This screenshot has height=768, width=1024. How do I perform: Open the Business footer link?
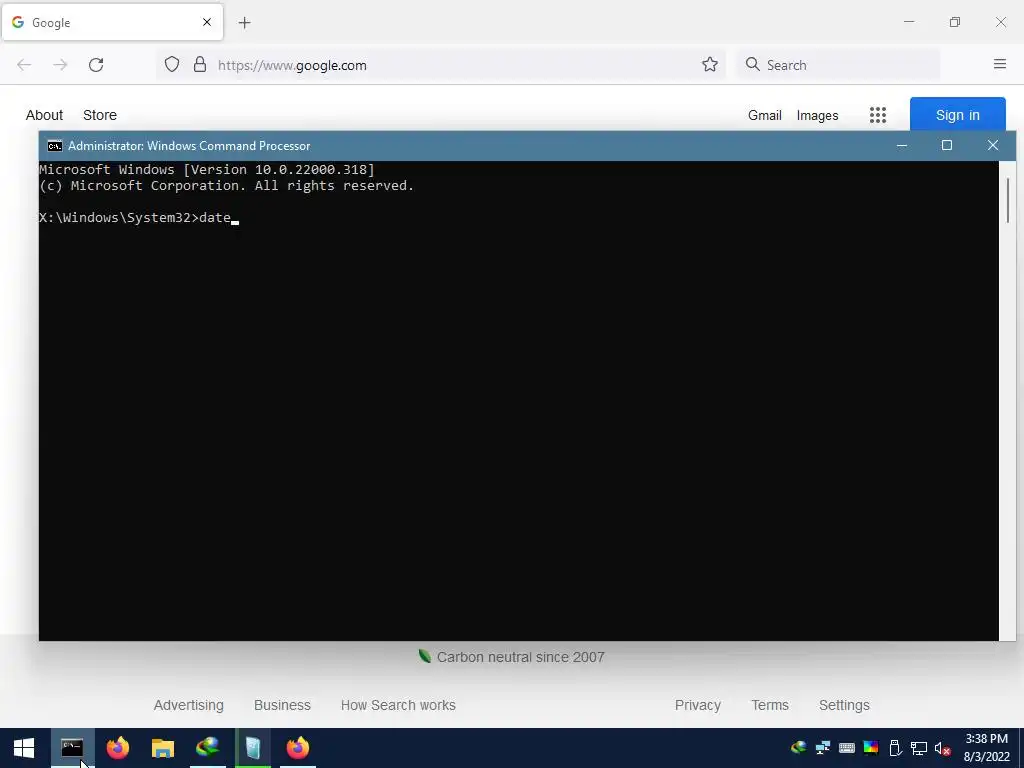[282, 705]
